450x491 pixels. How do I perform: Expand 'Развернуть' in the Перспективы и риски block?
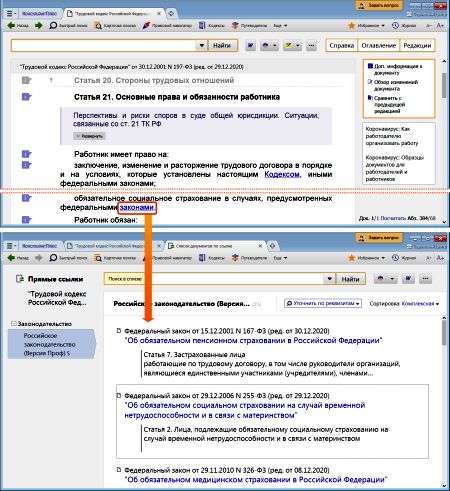(x=90, y=136)
